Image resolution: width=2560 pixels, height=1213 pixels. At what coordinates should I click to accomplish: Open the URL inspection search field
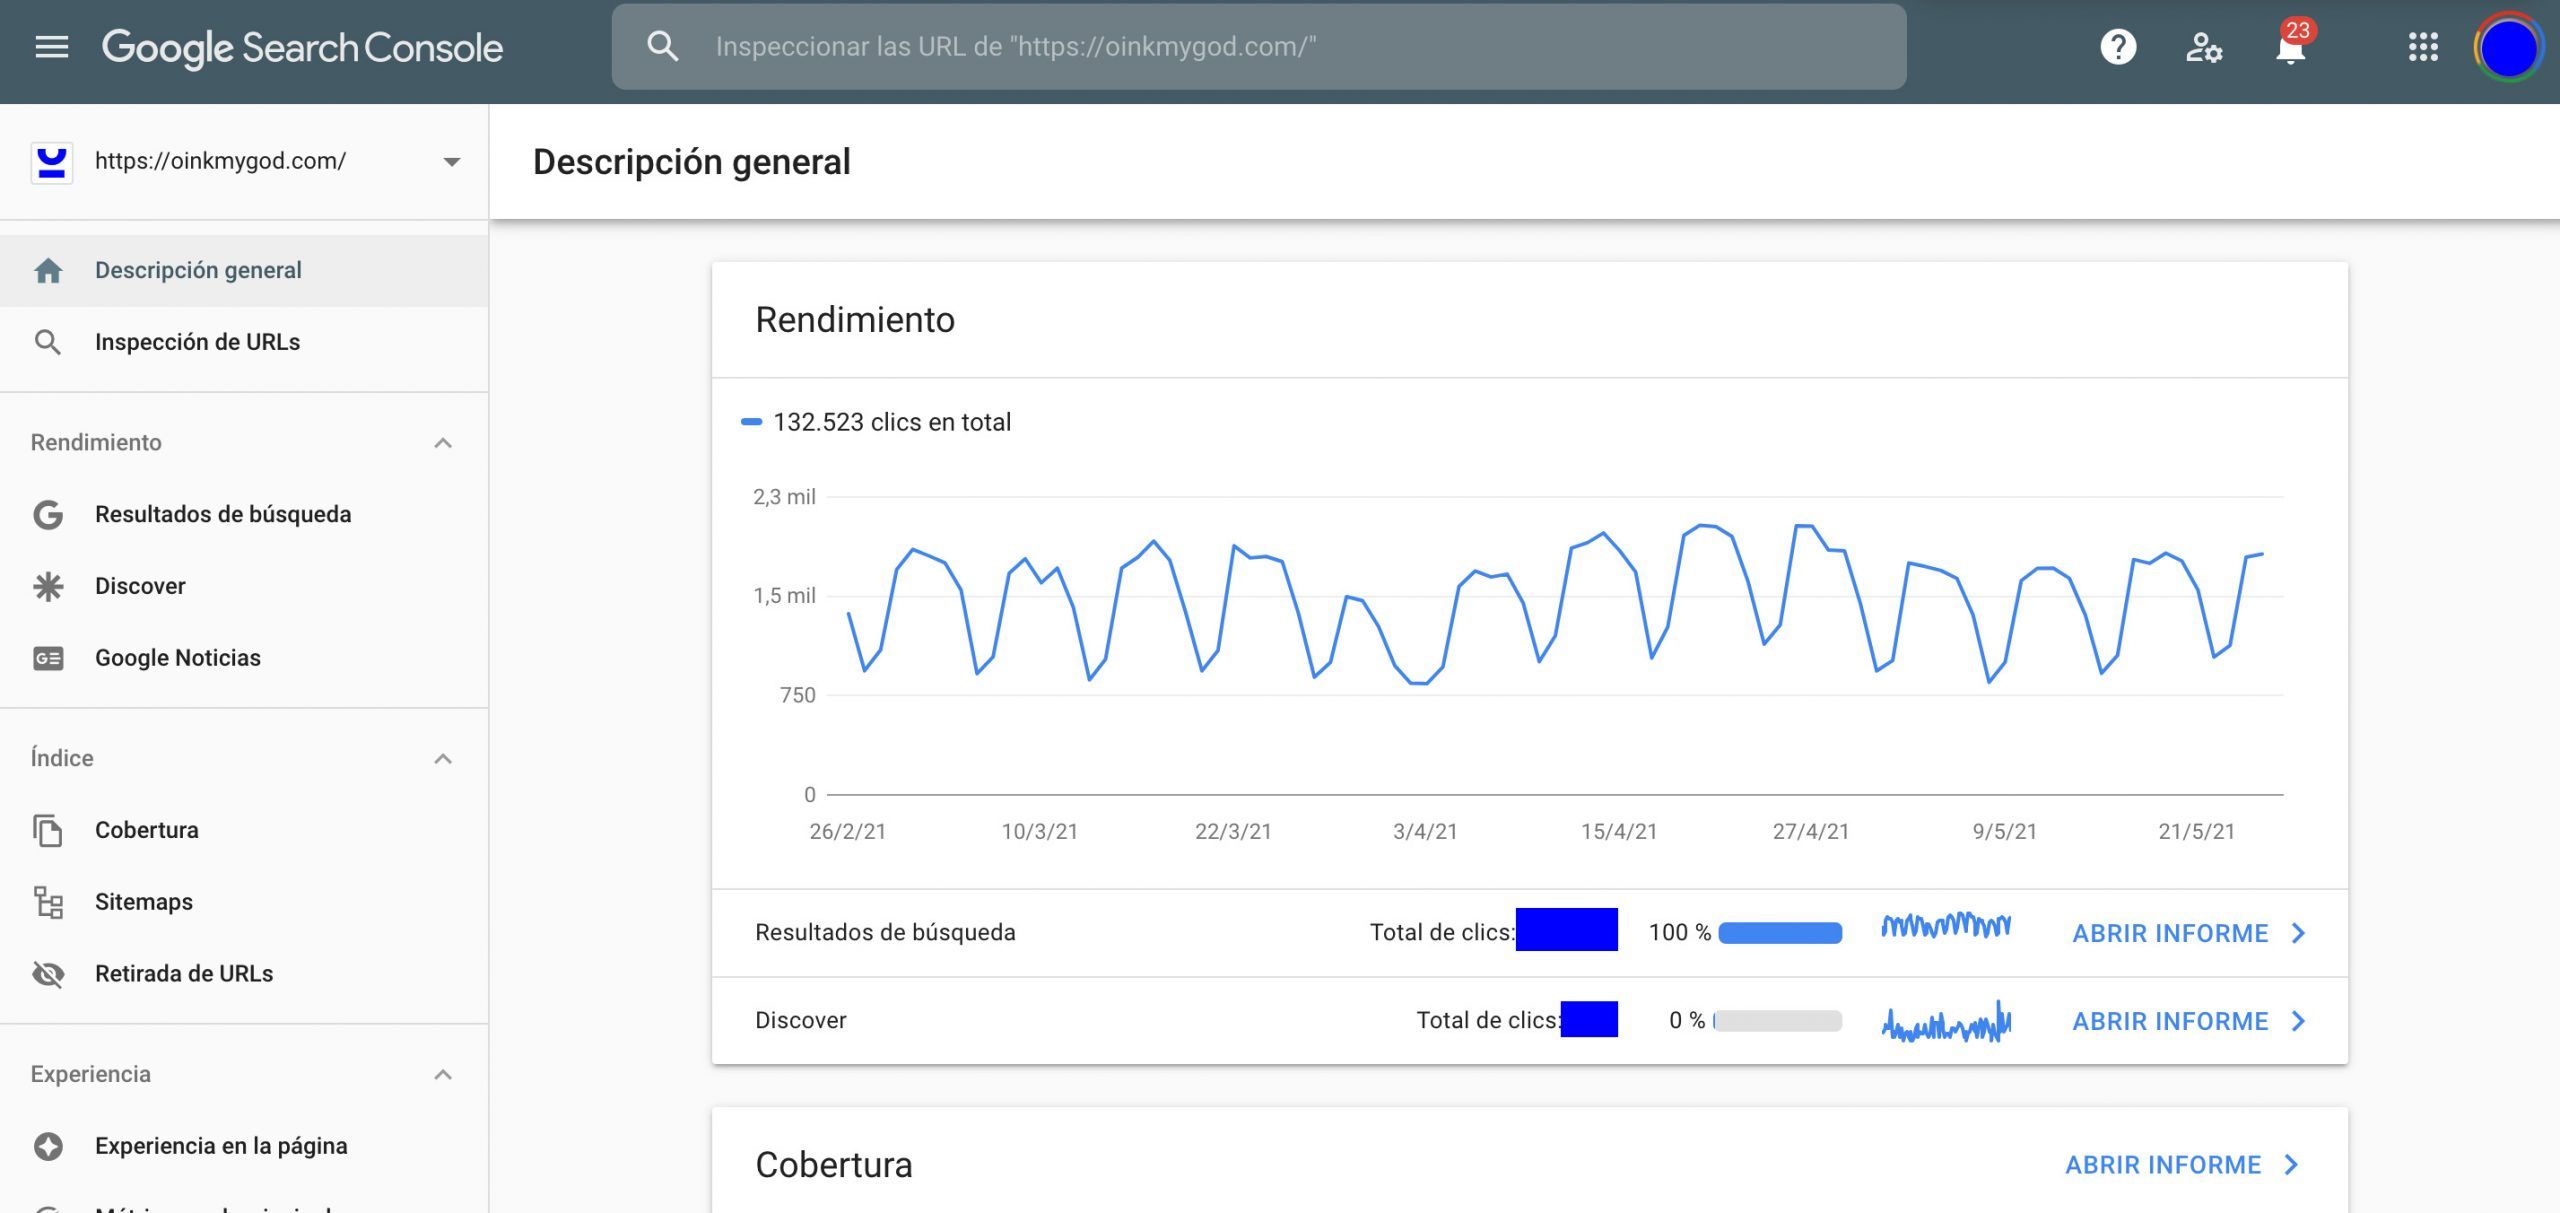[x=1260, y=46]
